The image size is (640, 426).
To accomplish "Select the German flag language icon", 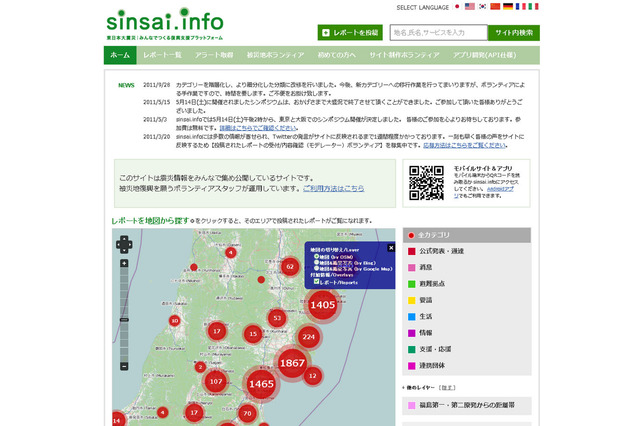I will (x=508, y=7).
